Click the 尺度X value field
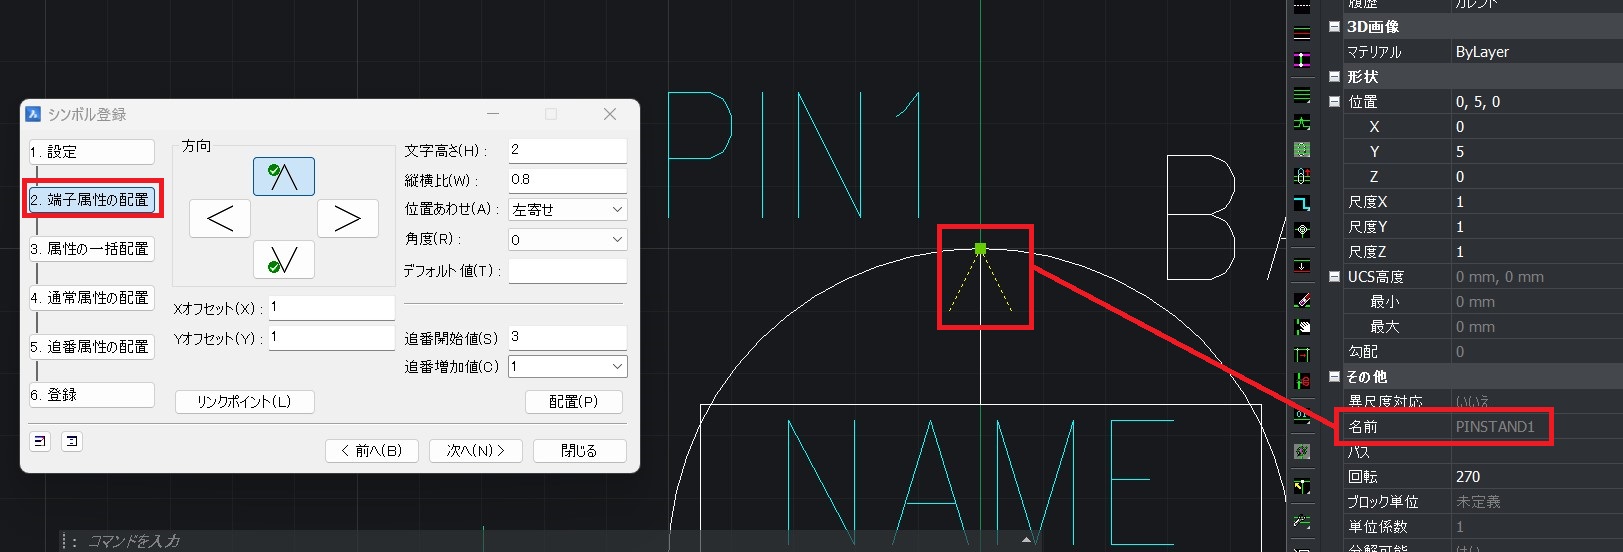Screen dimensions: 1623x552 (x=1536, y=202)
